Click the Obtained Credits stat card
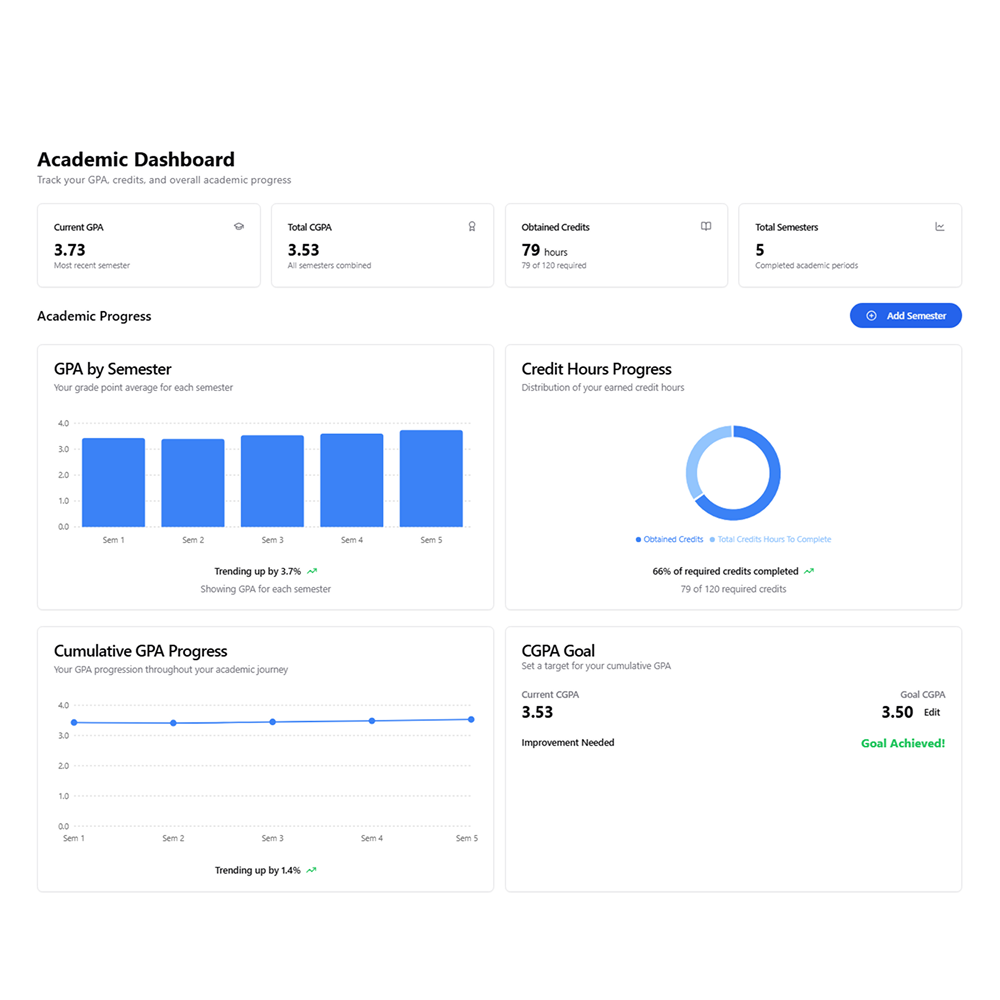Screen dimensions: 1000x1000 (x=616, y=245)
